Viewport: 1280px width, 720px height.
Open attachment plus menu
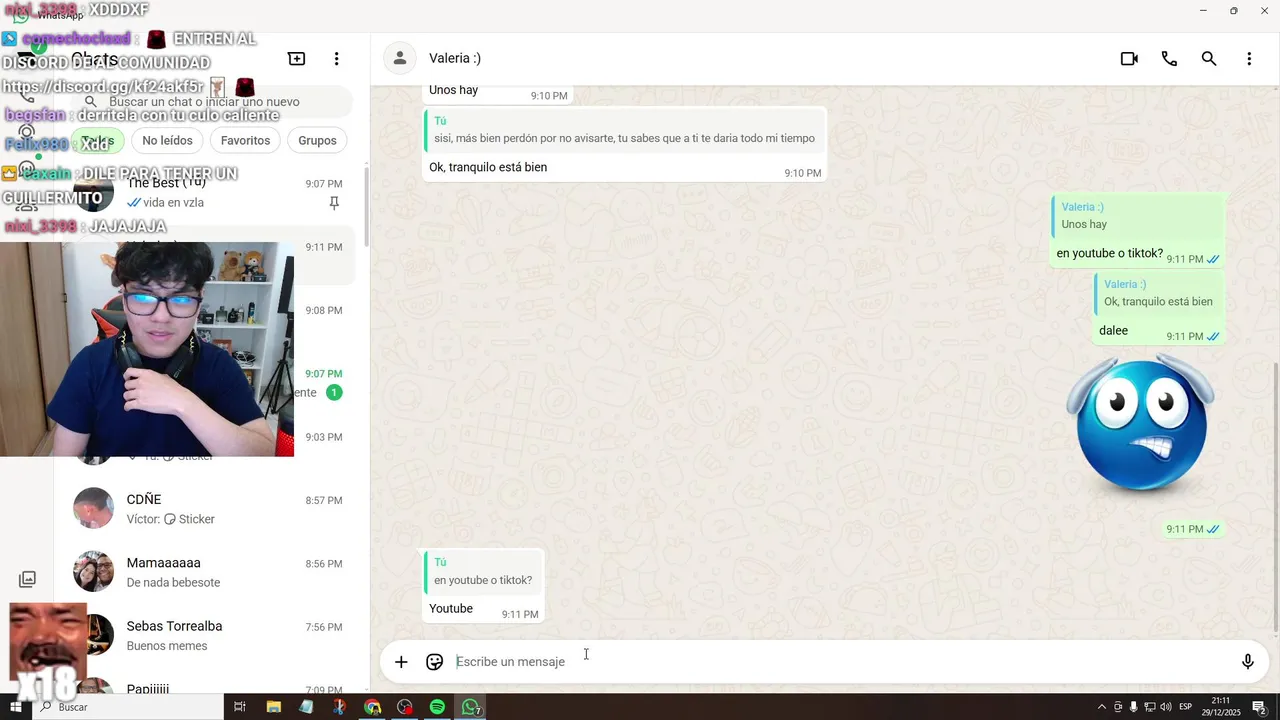coord(401,661)
